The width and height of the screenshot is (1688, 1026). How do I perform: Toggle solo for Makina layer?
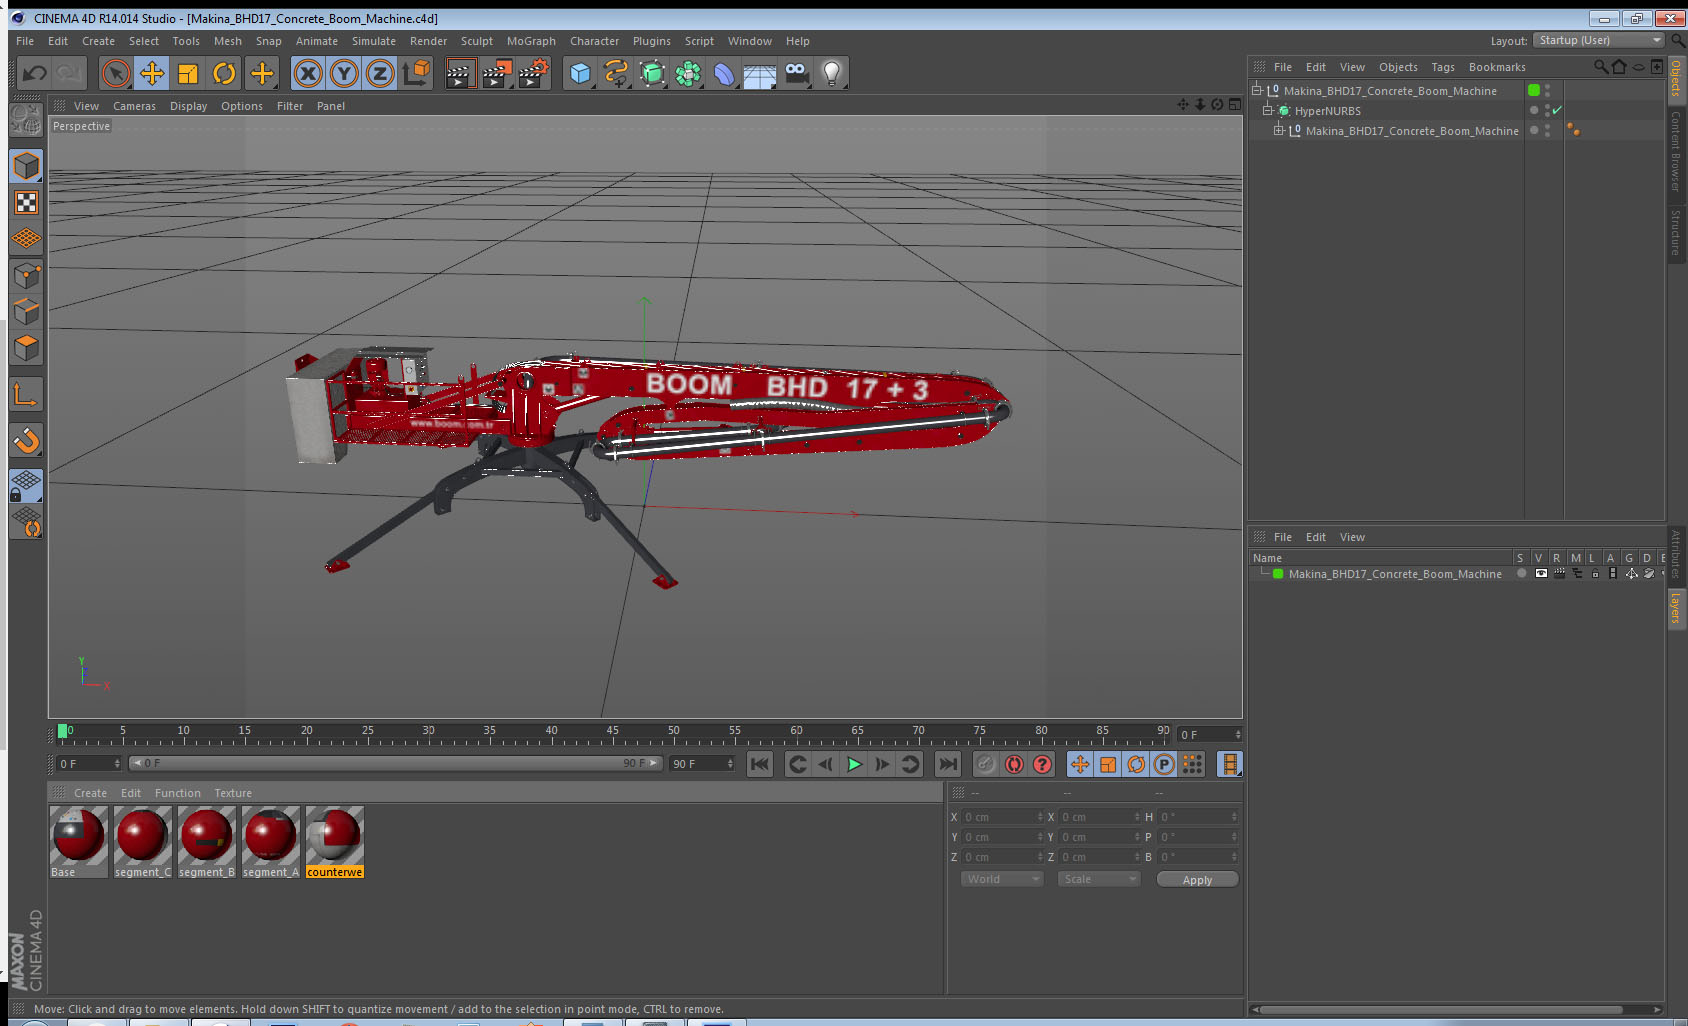[x=1522, y=574]
